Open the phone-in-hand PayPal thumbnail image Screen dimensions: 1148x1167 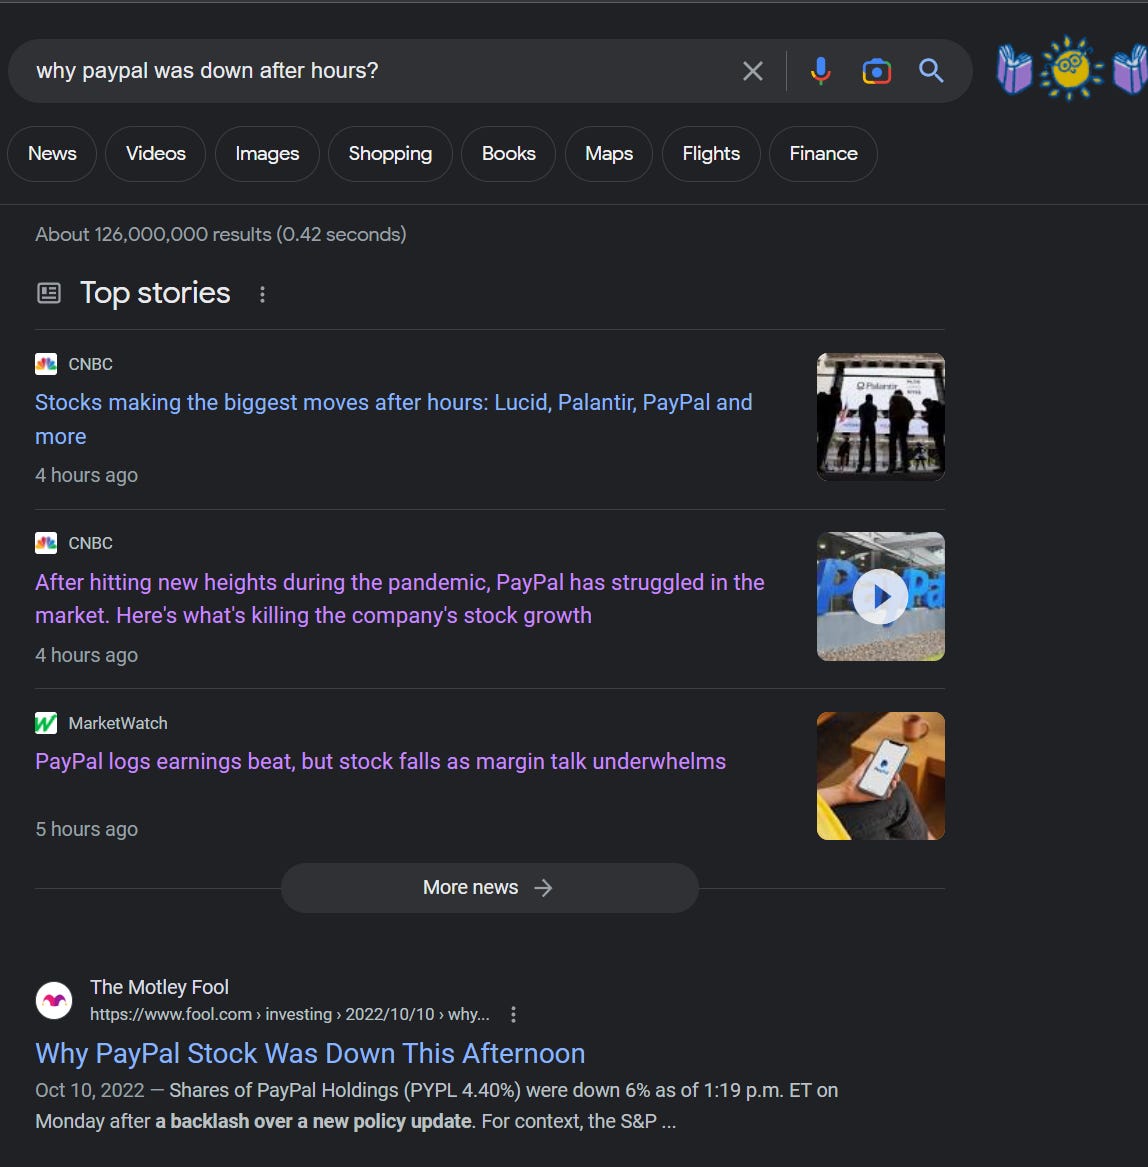pos(881,776)
